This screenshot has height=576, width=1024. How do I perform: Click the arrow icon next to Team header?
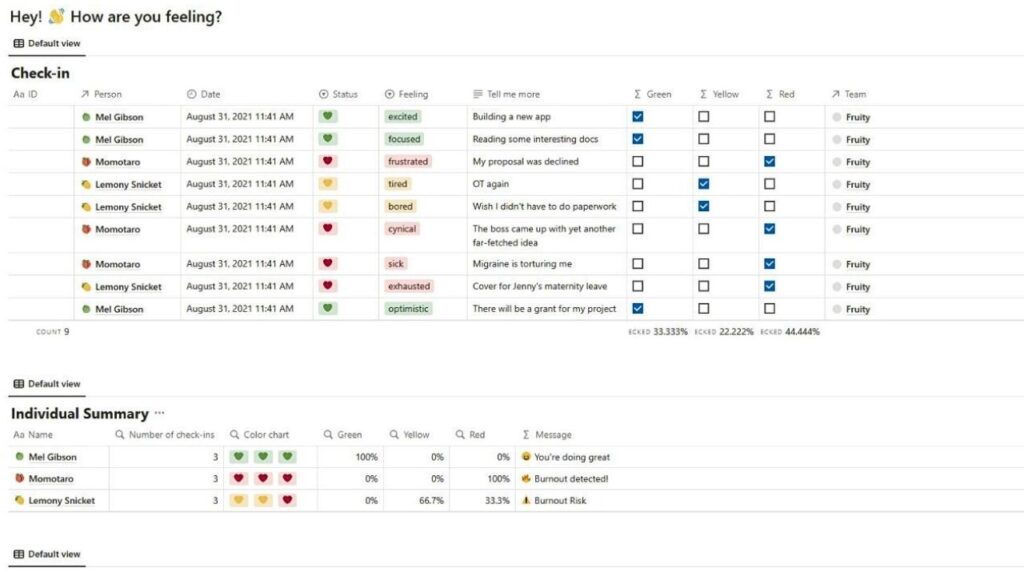click(835, 94)
